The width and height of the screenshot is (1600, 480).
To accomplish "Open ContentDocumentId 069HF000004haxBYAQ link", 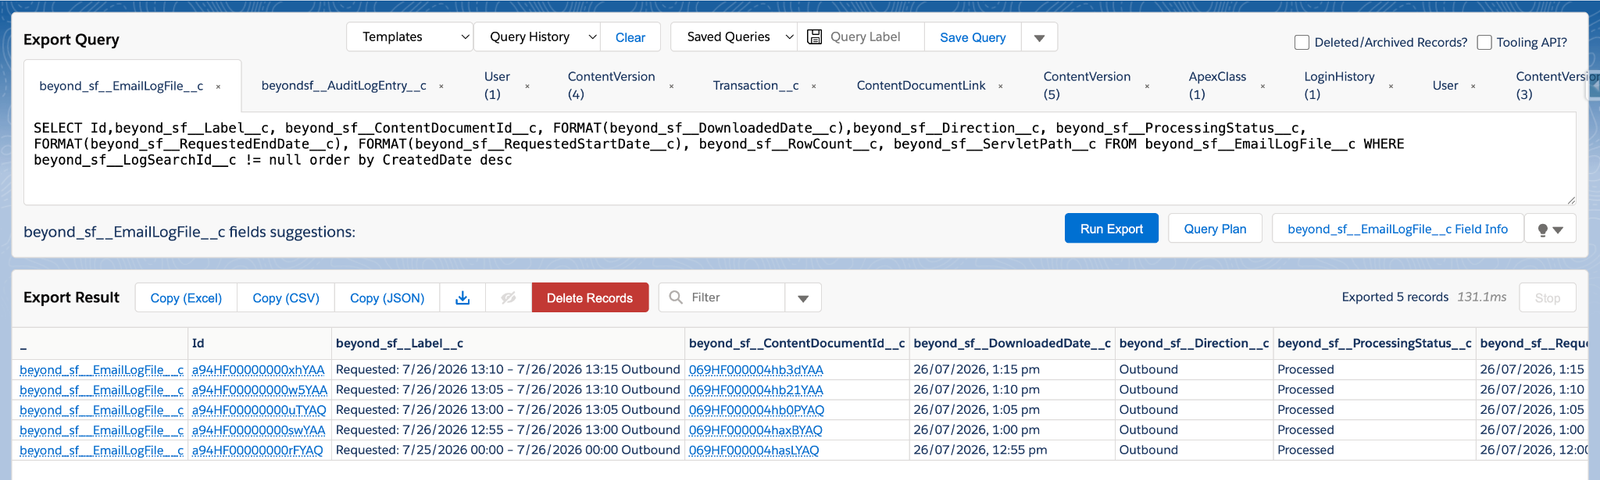I will point(755,430).
